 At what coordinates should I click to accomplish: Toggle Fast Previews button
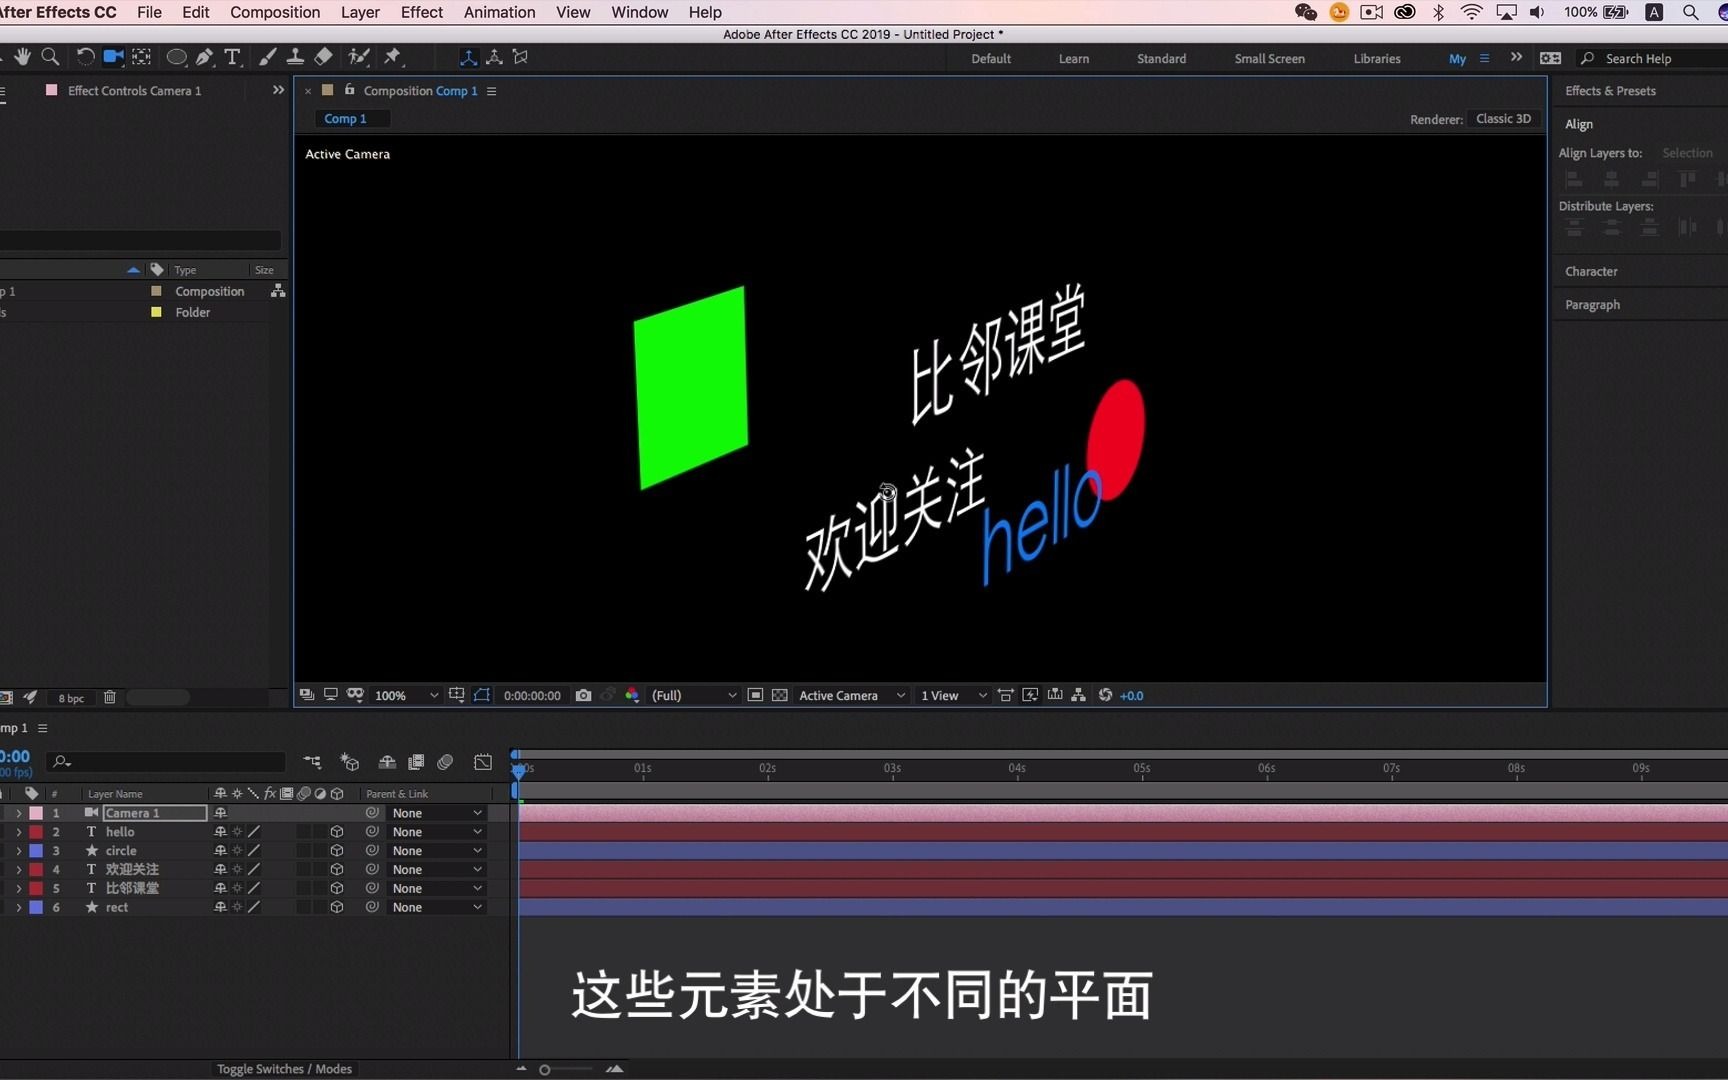click(1029, 695)
